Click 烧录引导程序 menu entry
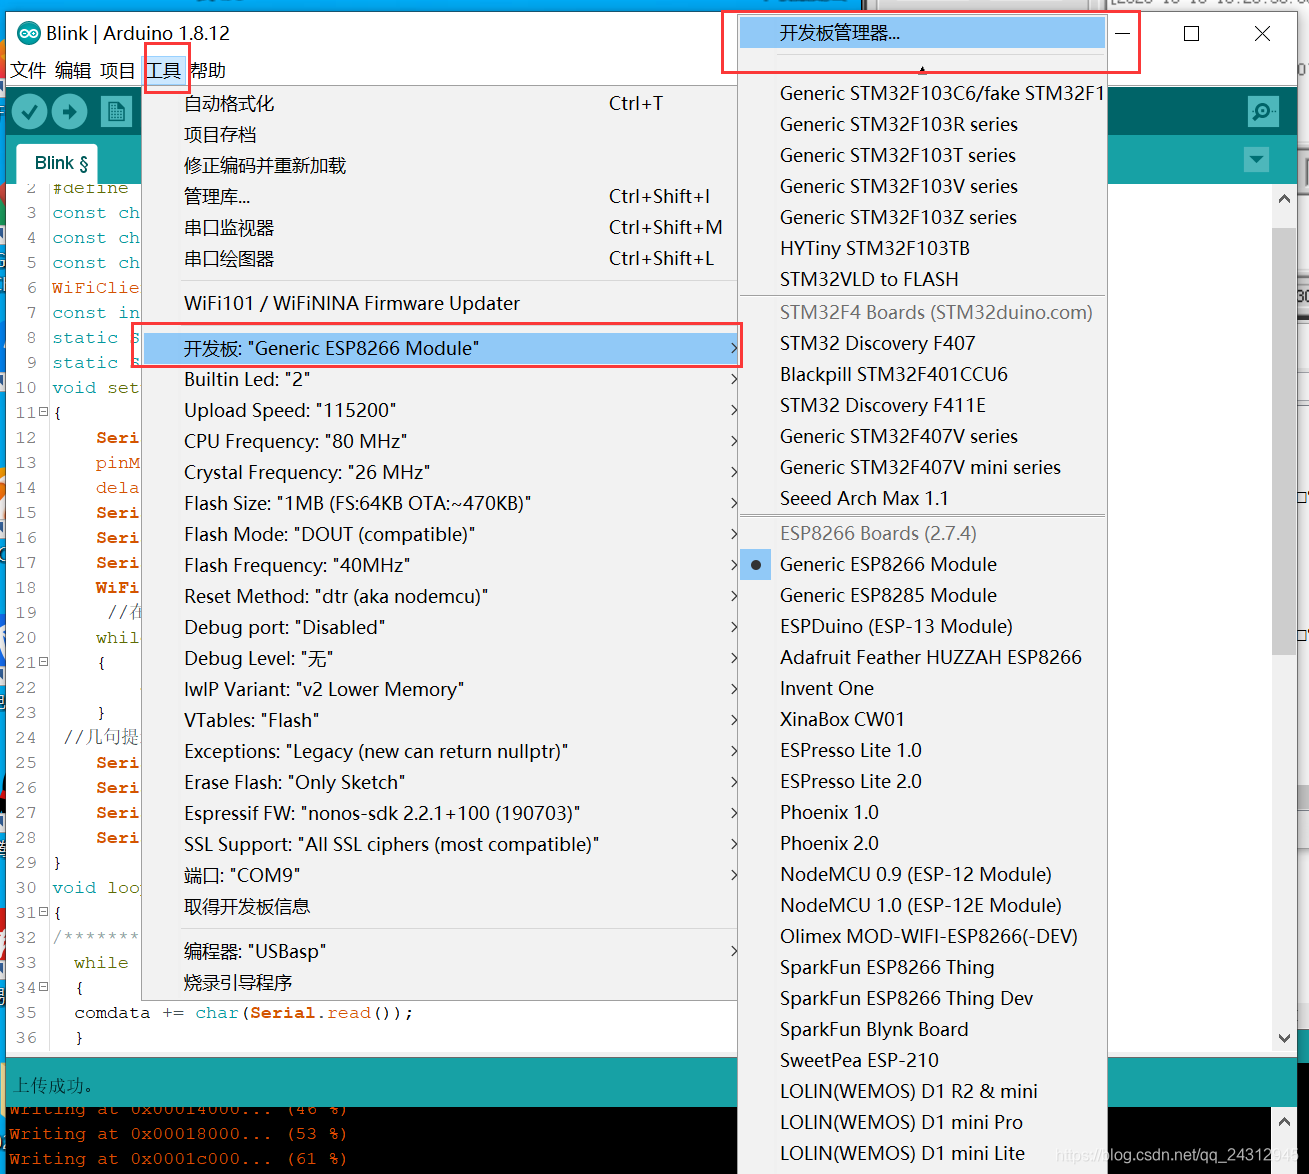The height and width of the screenshot is (1174, 1309). pos(440,982)
